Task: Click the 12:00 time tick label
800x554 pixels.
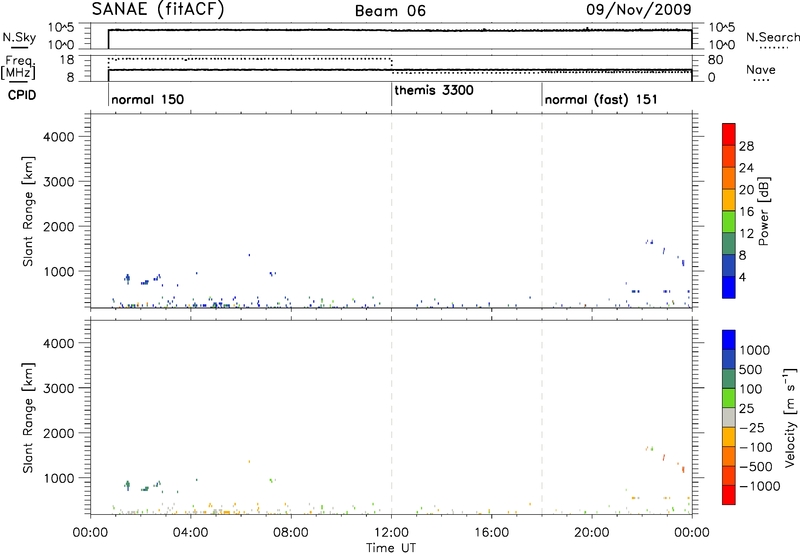Action: (391, 533)
